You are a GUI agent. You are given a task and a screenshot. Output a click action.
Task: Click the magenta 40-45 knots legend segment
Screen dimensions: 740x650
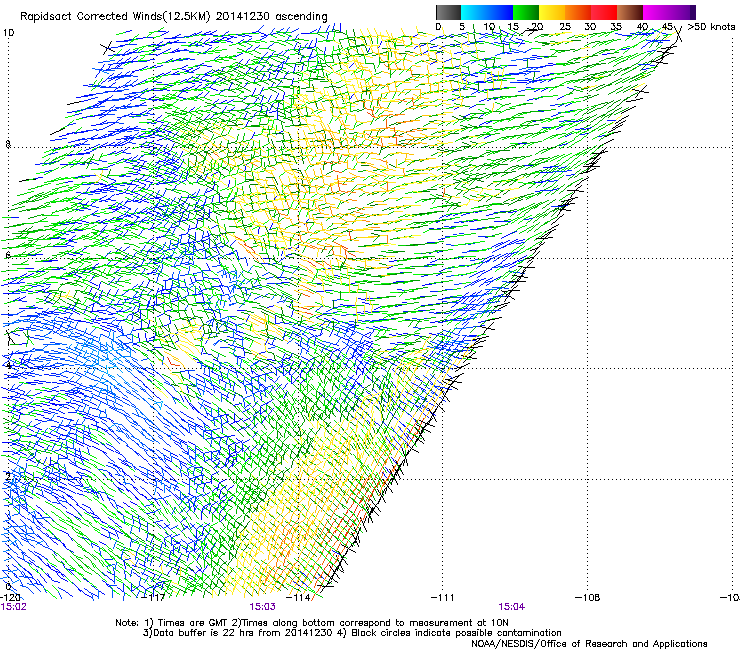[x=656, y=12]
